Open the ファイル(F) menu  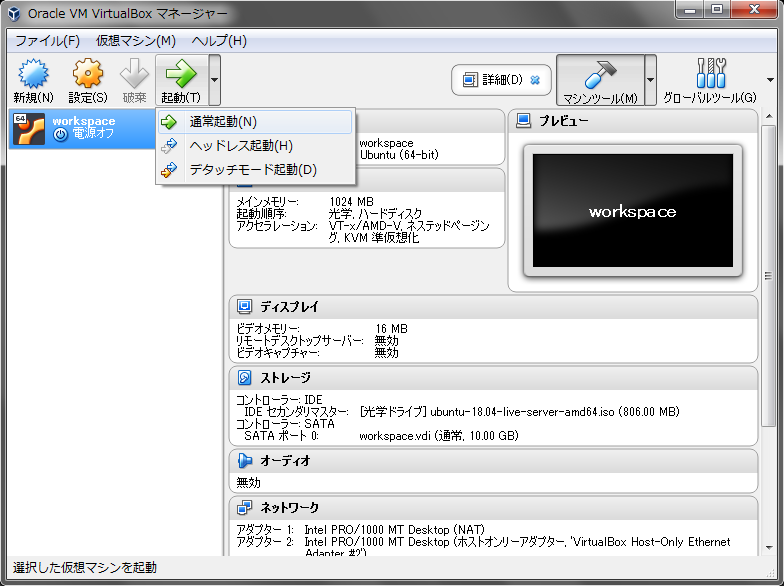click(48, 40)
